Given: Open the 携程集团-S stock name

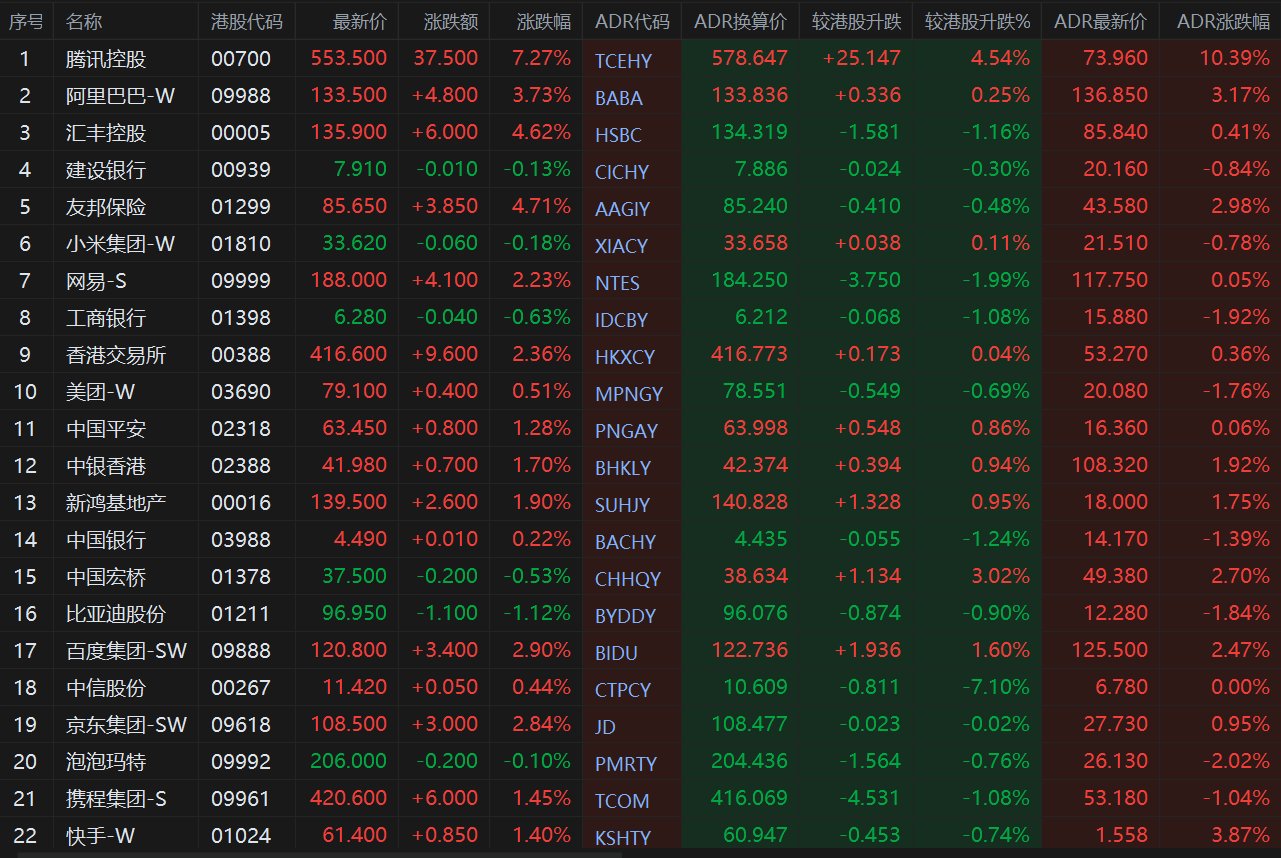Looking at the screenshot, I should click(x=116, y=799).
